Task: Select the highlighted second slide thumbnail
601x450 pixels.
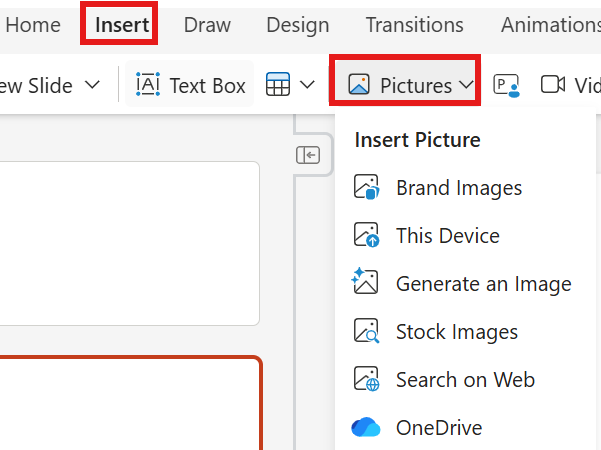Action: (131, 403)
